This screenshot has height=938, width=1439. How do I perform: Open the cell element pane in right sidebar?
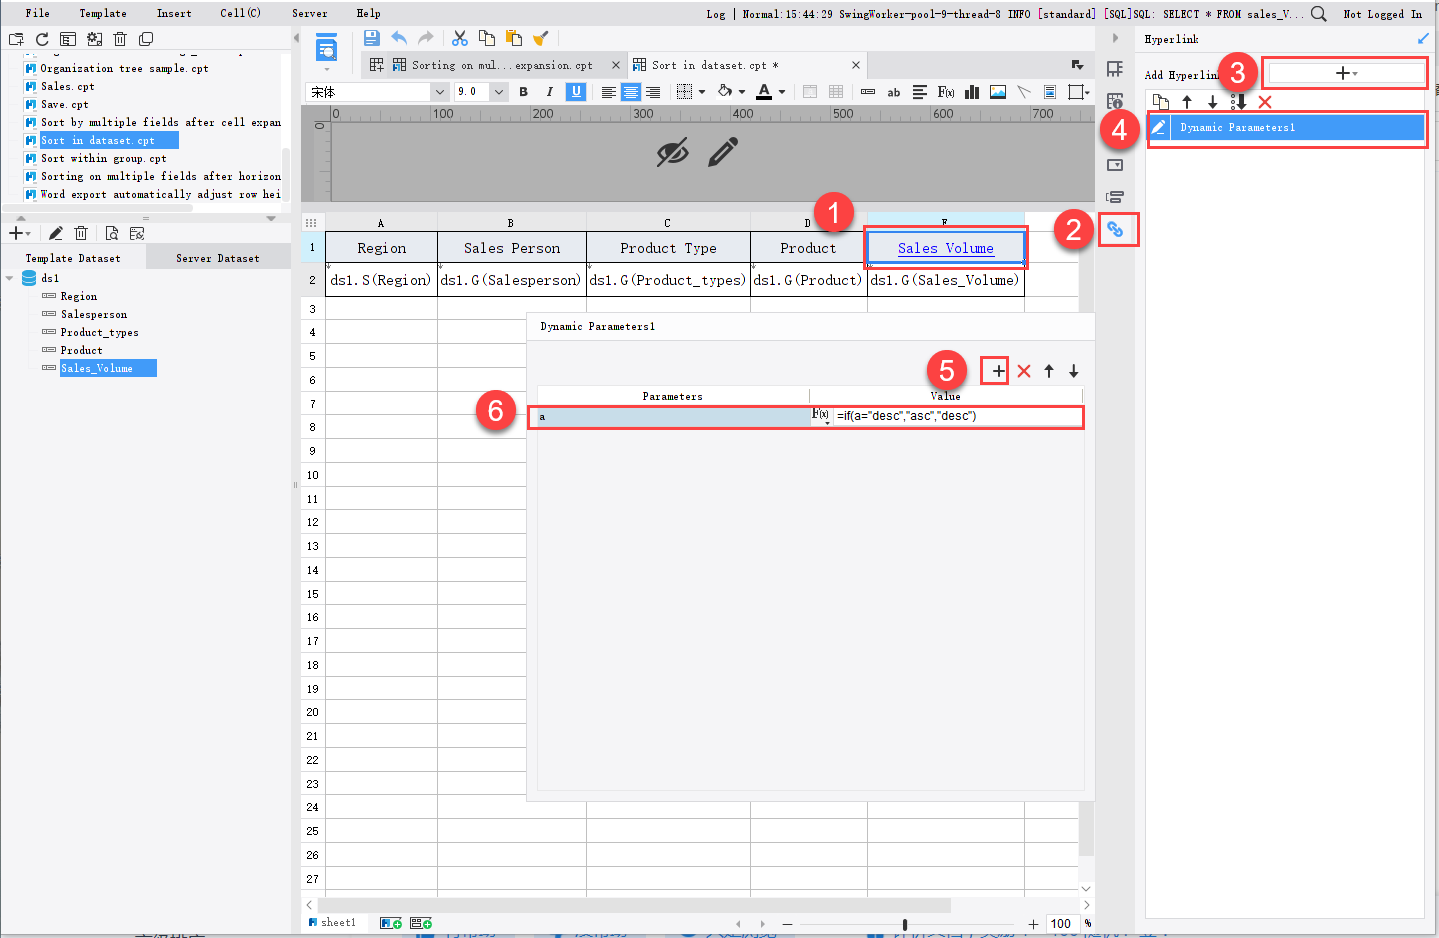pyautogui.click(x=1115, y=69)
